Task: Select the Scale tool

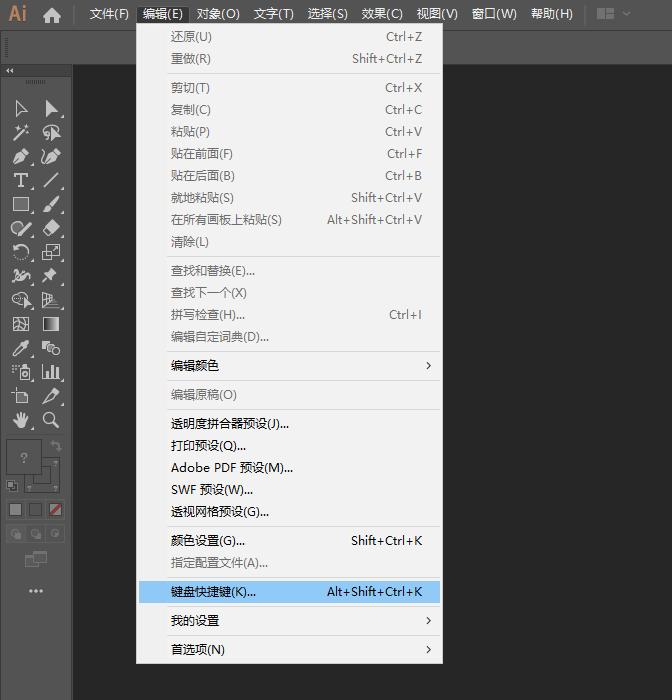Action: [51, 252]
